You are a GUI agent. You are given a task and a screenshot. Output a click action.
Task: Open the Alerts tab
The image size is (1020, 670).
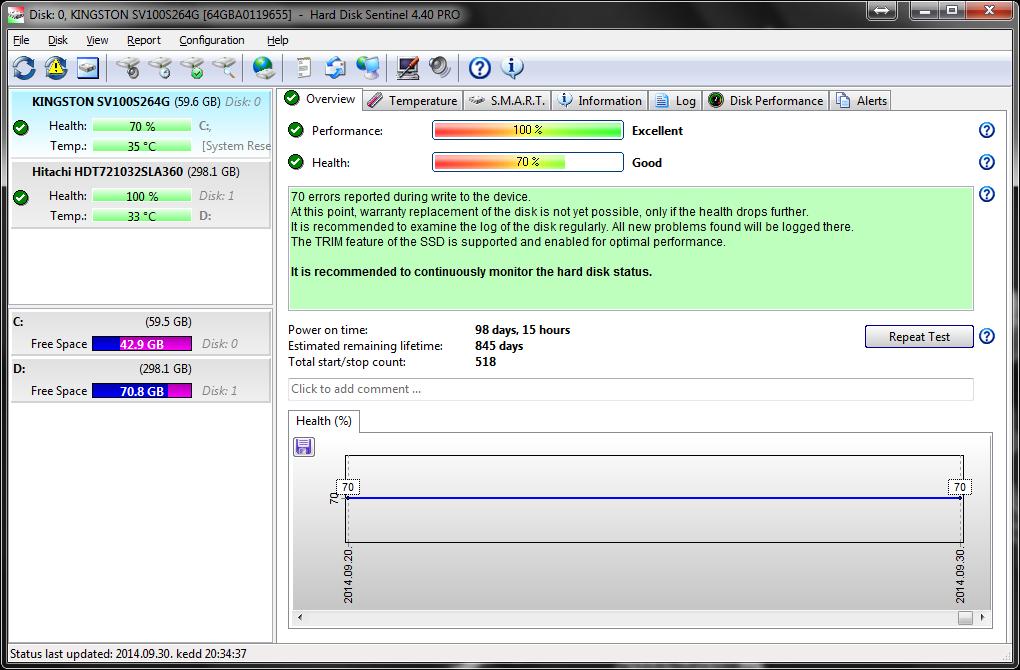coord(862,101)
